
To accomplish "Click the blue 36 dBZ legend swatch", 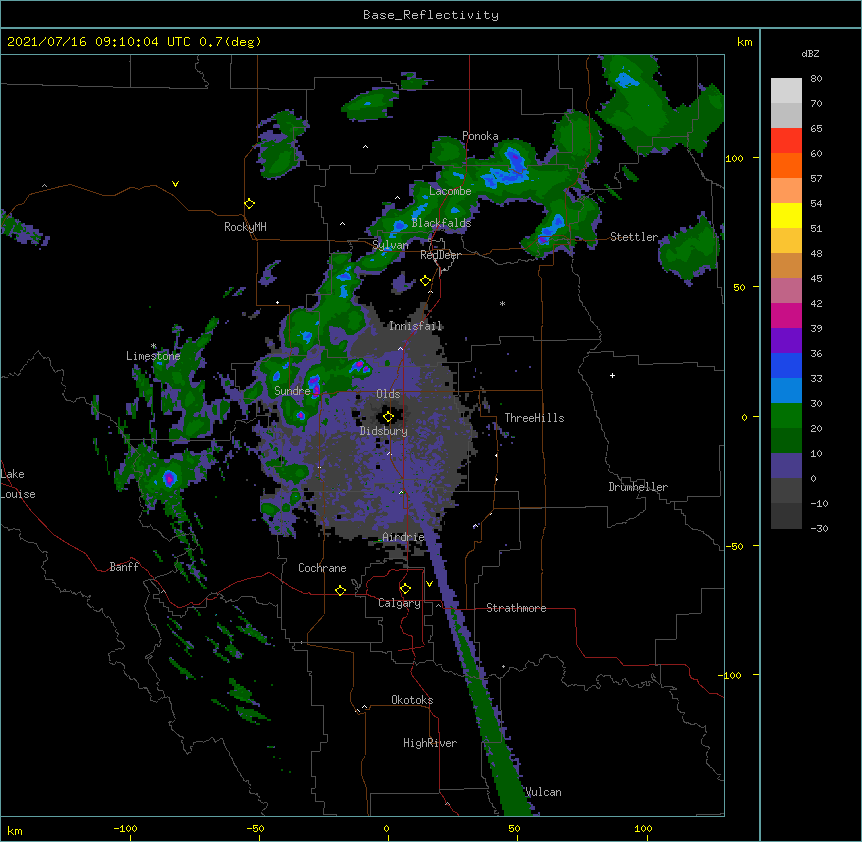I will tap(786, 365).
